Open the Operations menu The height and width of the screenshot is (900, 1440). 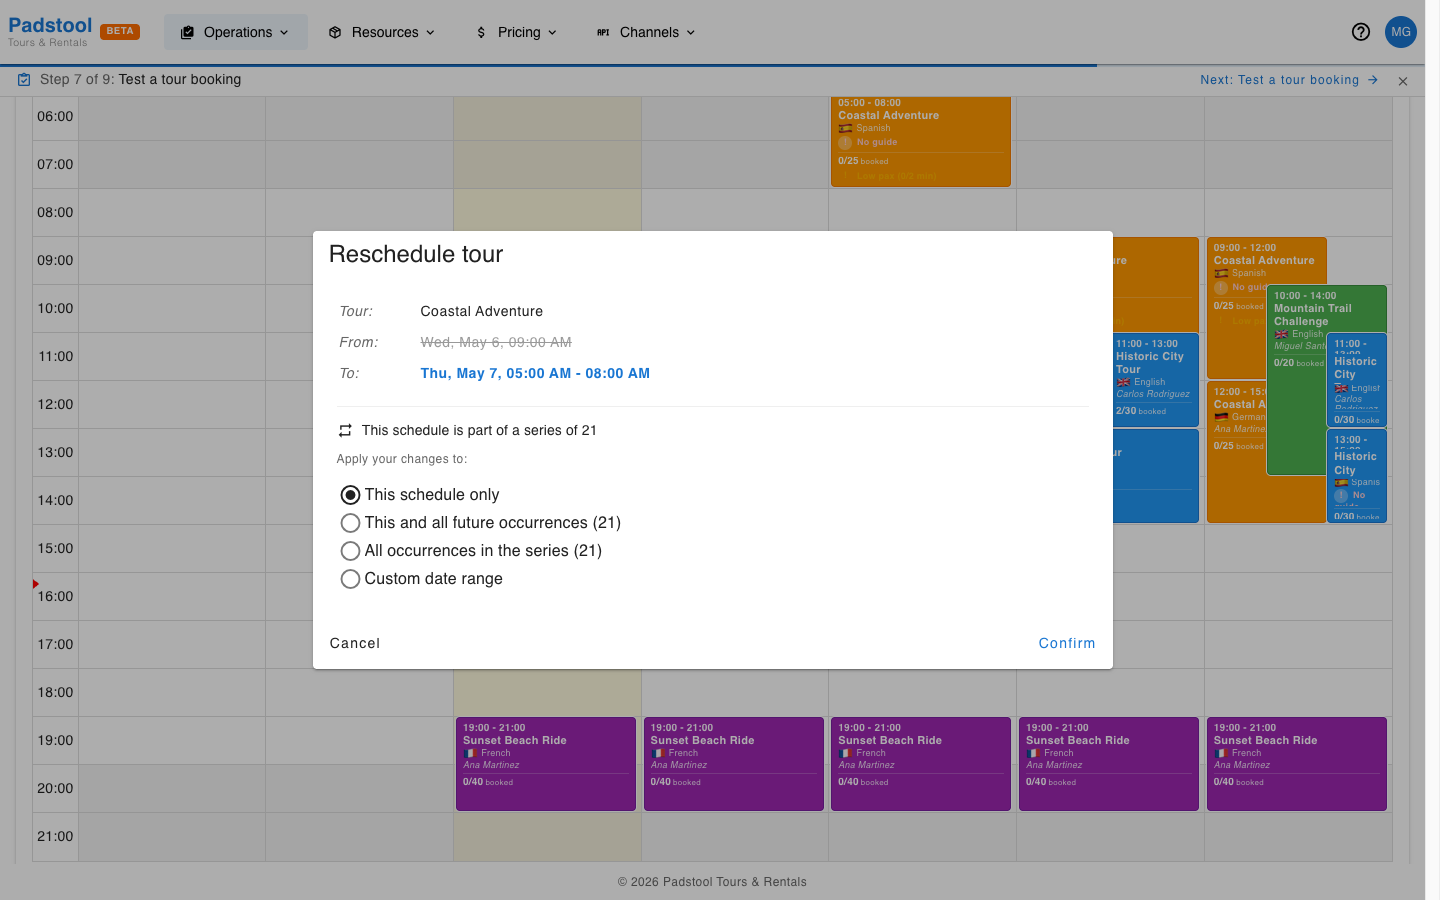tap(236, 32)
